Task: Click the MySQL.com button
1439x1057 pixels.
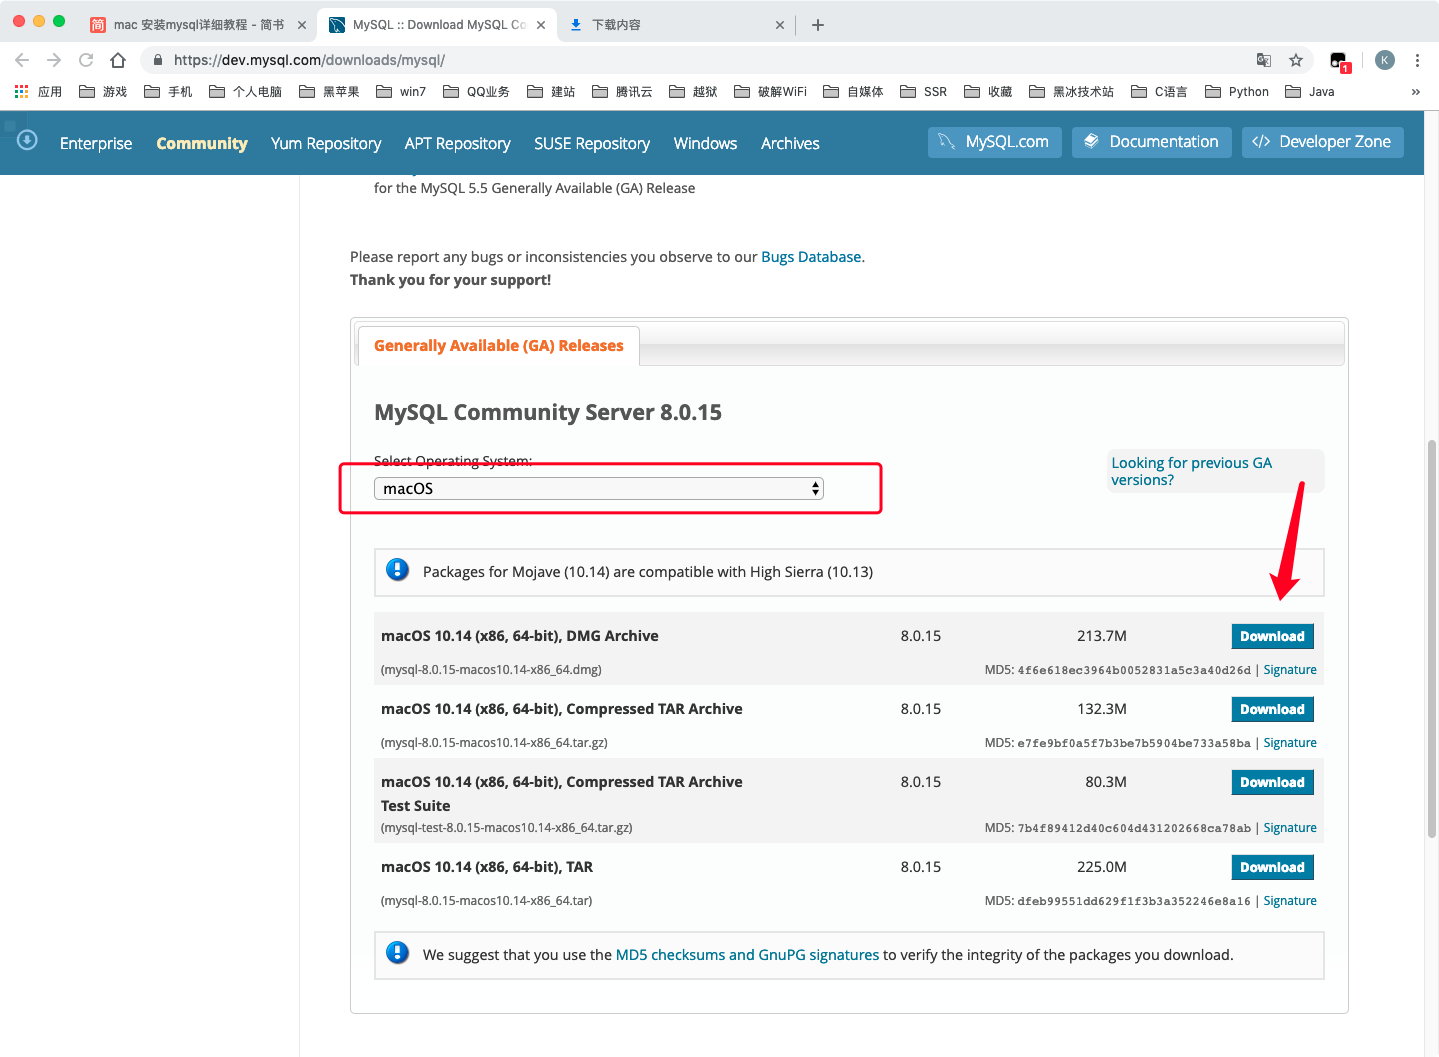Action: coord(995,142)
